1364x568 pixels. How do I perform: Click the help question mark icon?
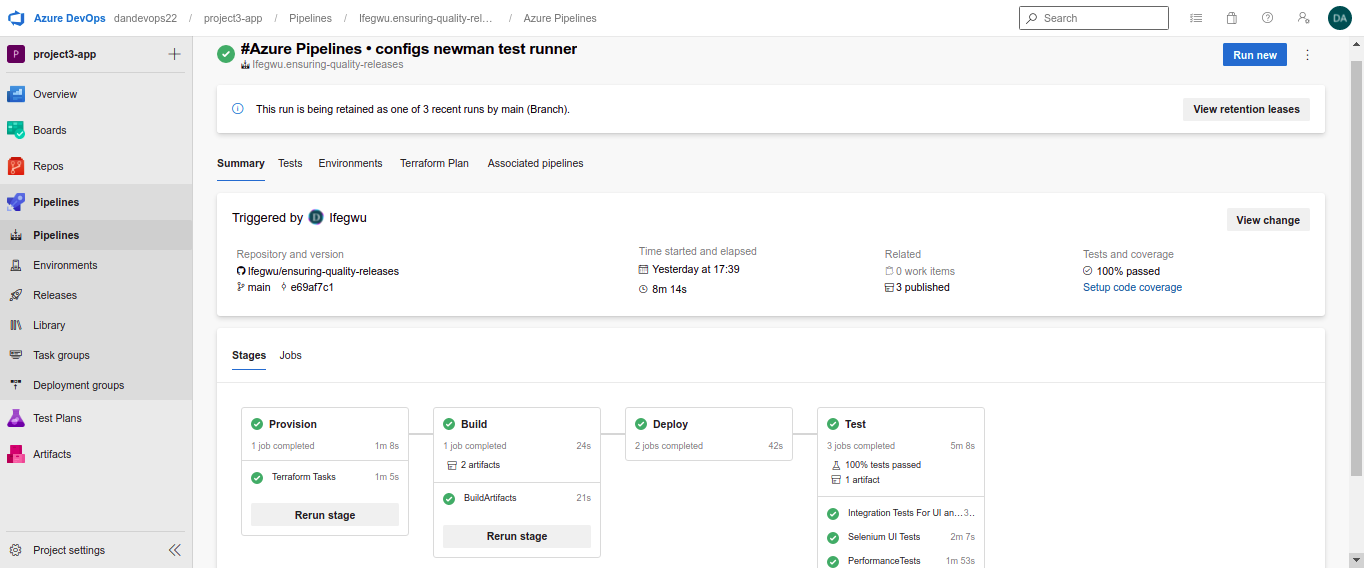1267,18
